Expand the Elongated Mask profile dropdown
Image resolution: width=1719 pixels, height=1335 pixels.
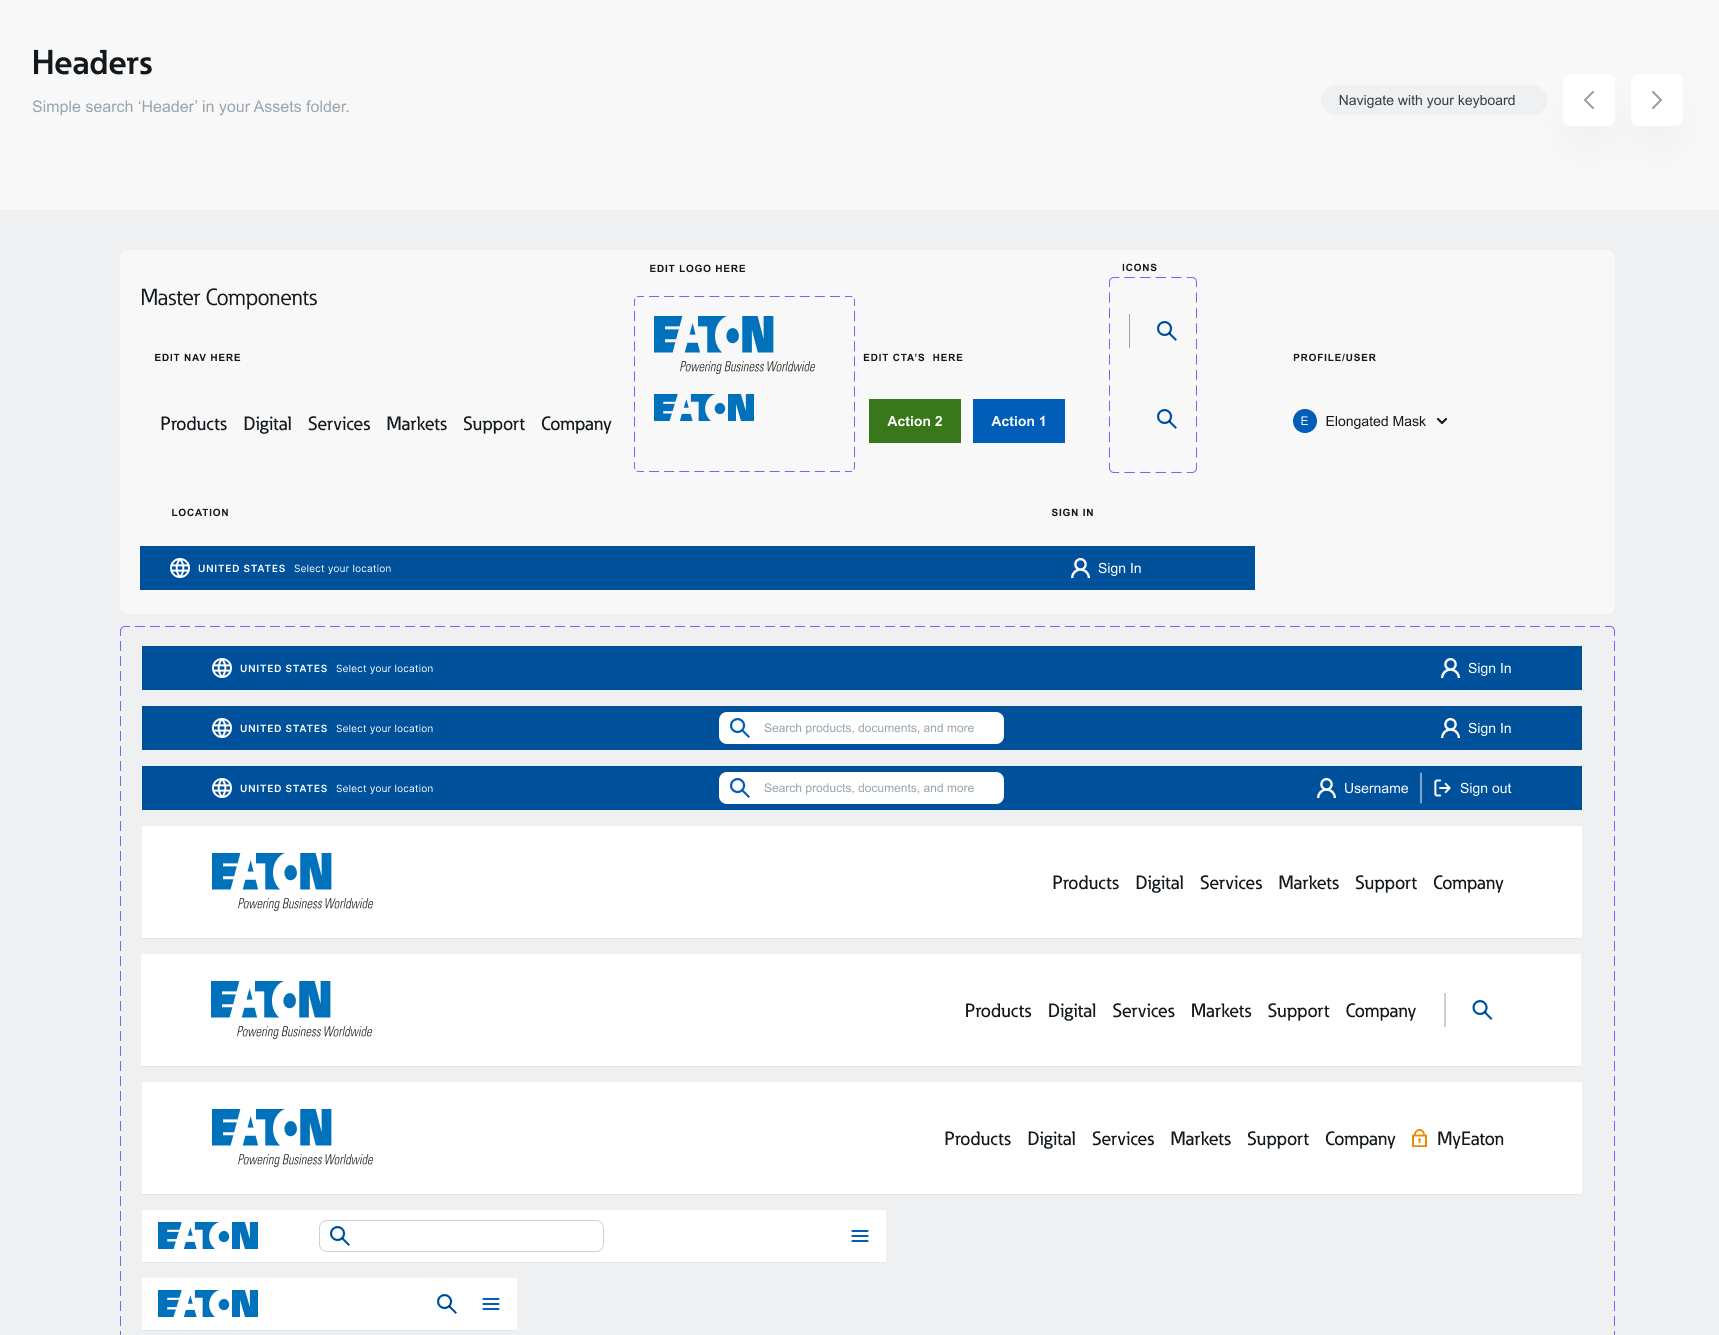[1442, 421]
